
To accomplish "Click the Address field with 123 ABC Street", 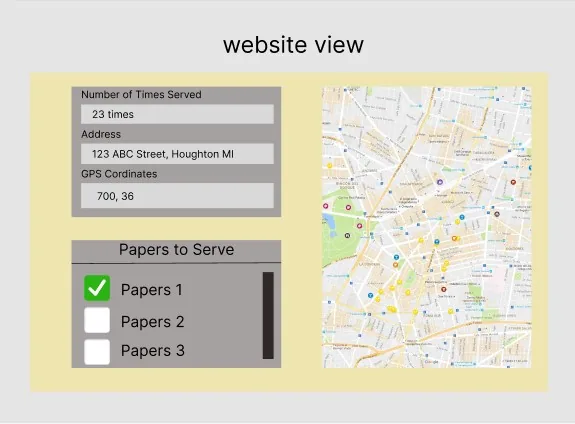I will [177, 154].
